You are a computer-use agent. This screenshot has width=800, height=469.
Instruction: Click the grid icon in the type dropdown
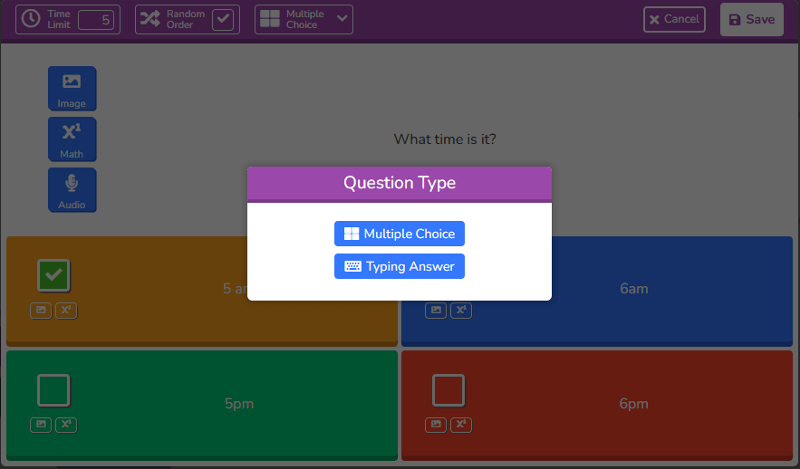270,19
